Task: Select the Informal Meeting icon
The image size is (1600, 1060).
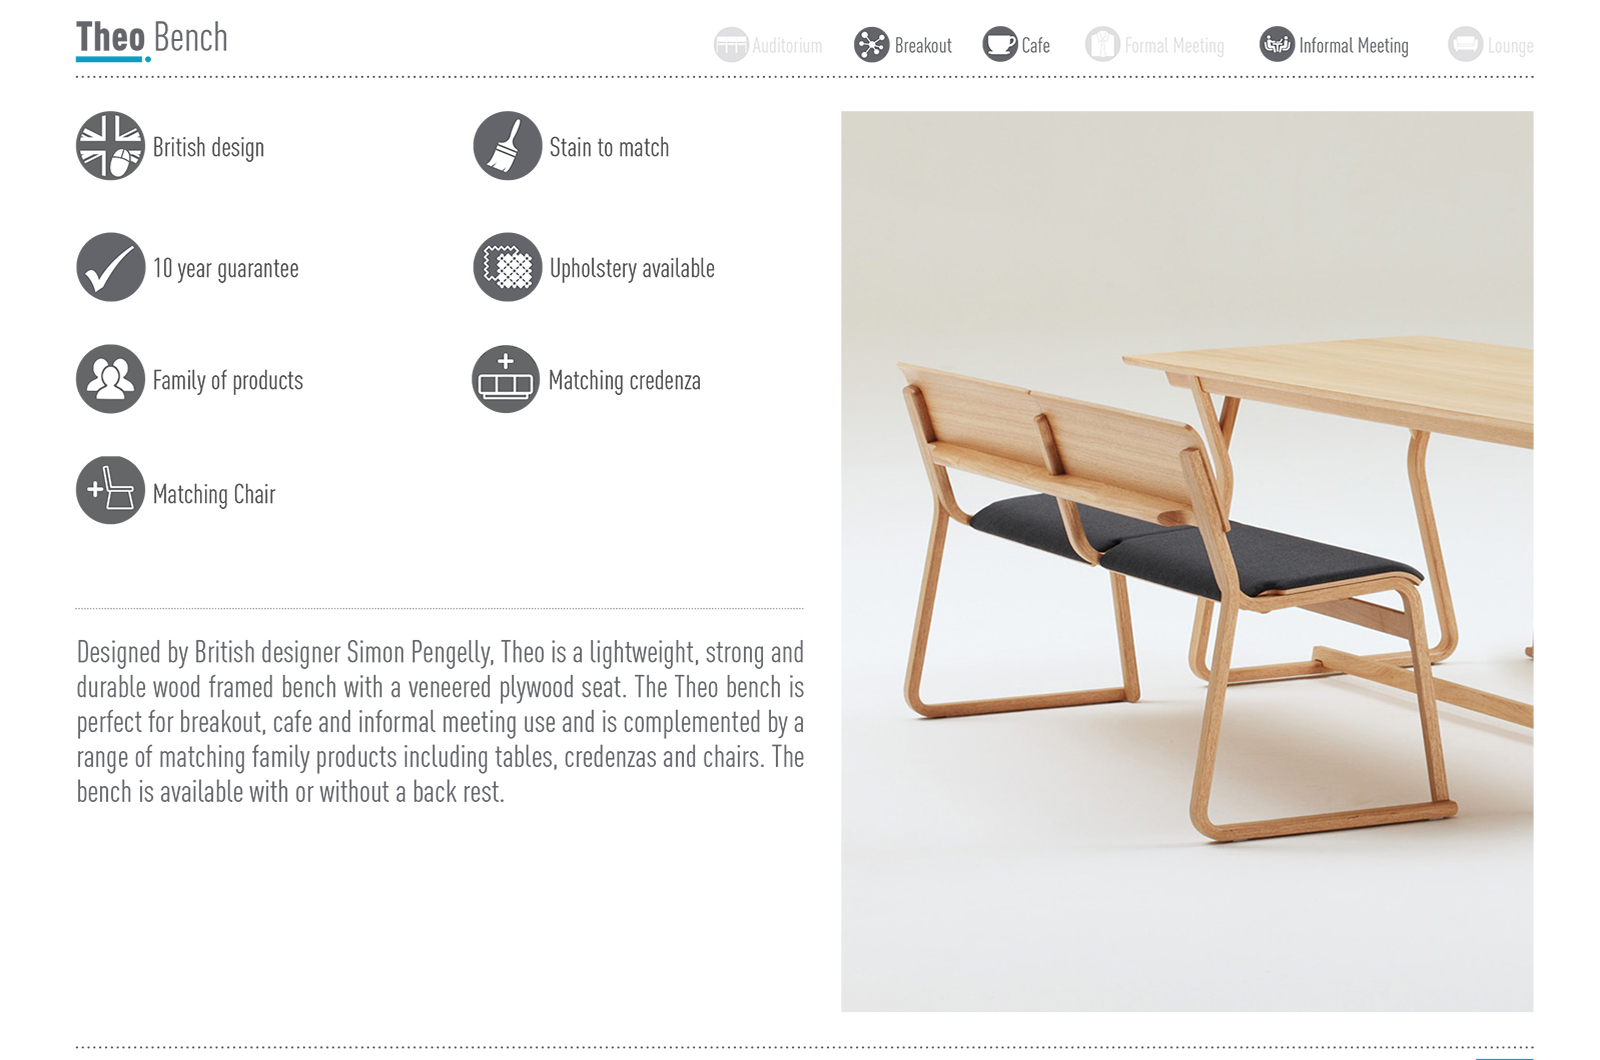Action: tap(1276, 44)
